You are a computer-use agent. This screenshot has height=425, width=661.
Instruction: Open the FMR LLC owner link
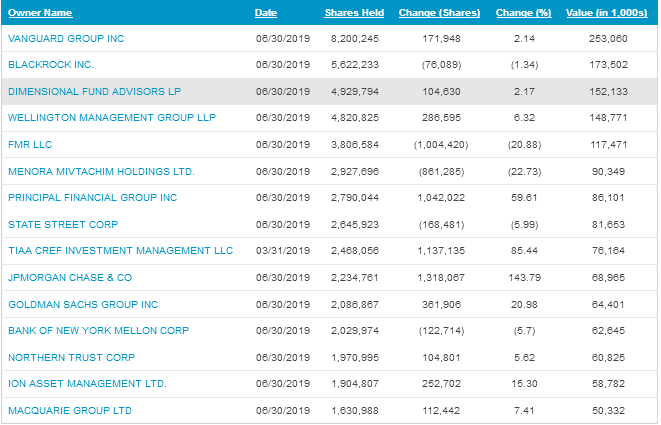[x=30, y=145]
